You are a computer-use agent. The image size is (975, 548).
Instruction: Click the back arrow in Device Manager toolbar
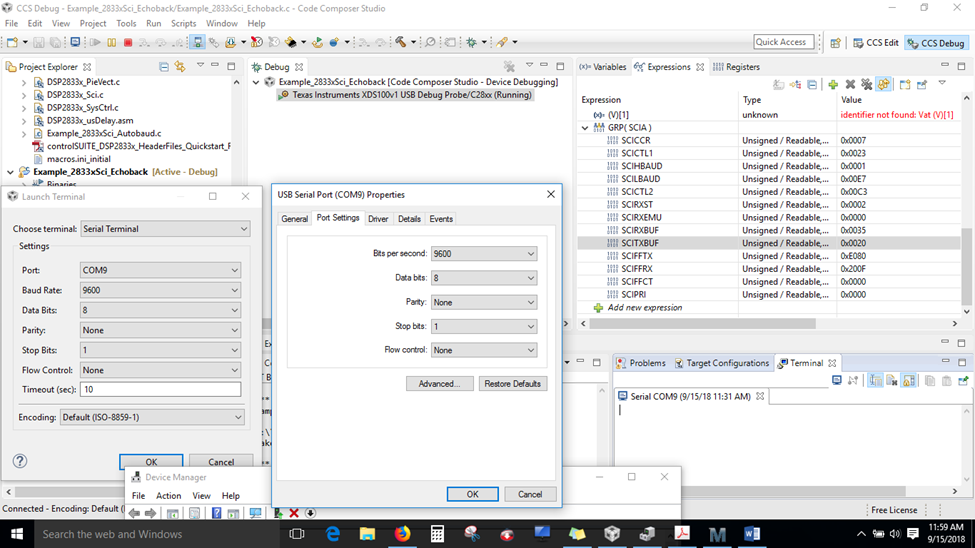(134, 513)
